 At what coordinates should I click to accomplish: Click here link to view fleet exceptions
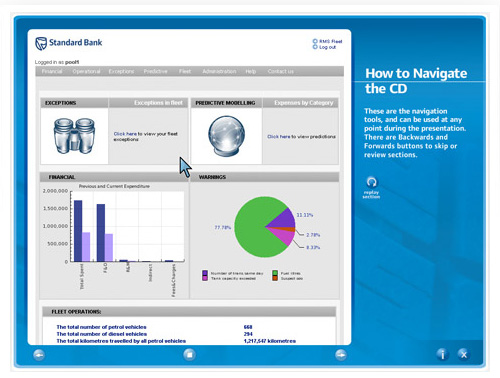pos(125,134)
